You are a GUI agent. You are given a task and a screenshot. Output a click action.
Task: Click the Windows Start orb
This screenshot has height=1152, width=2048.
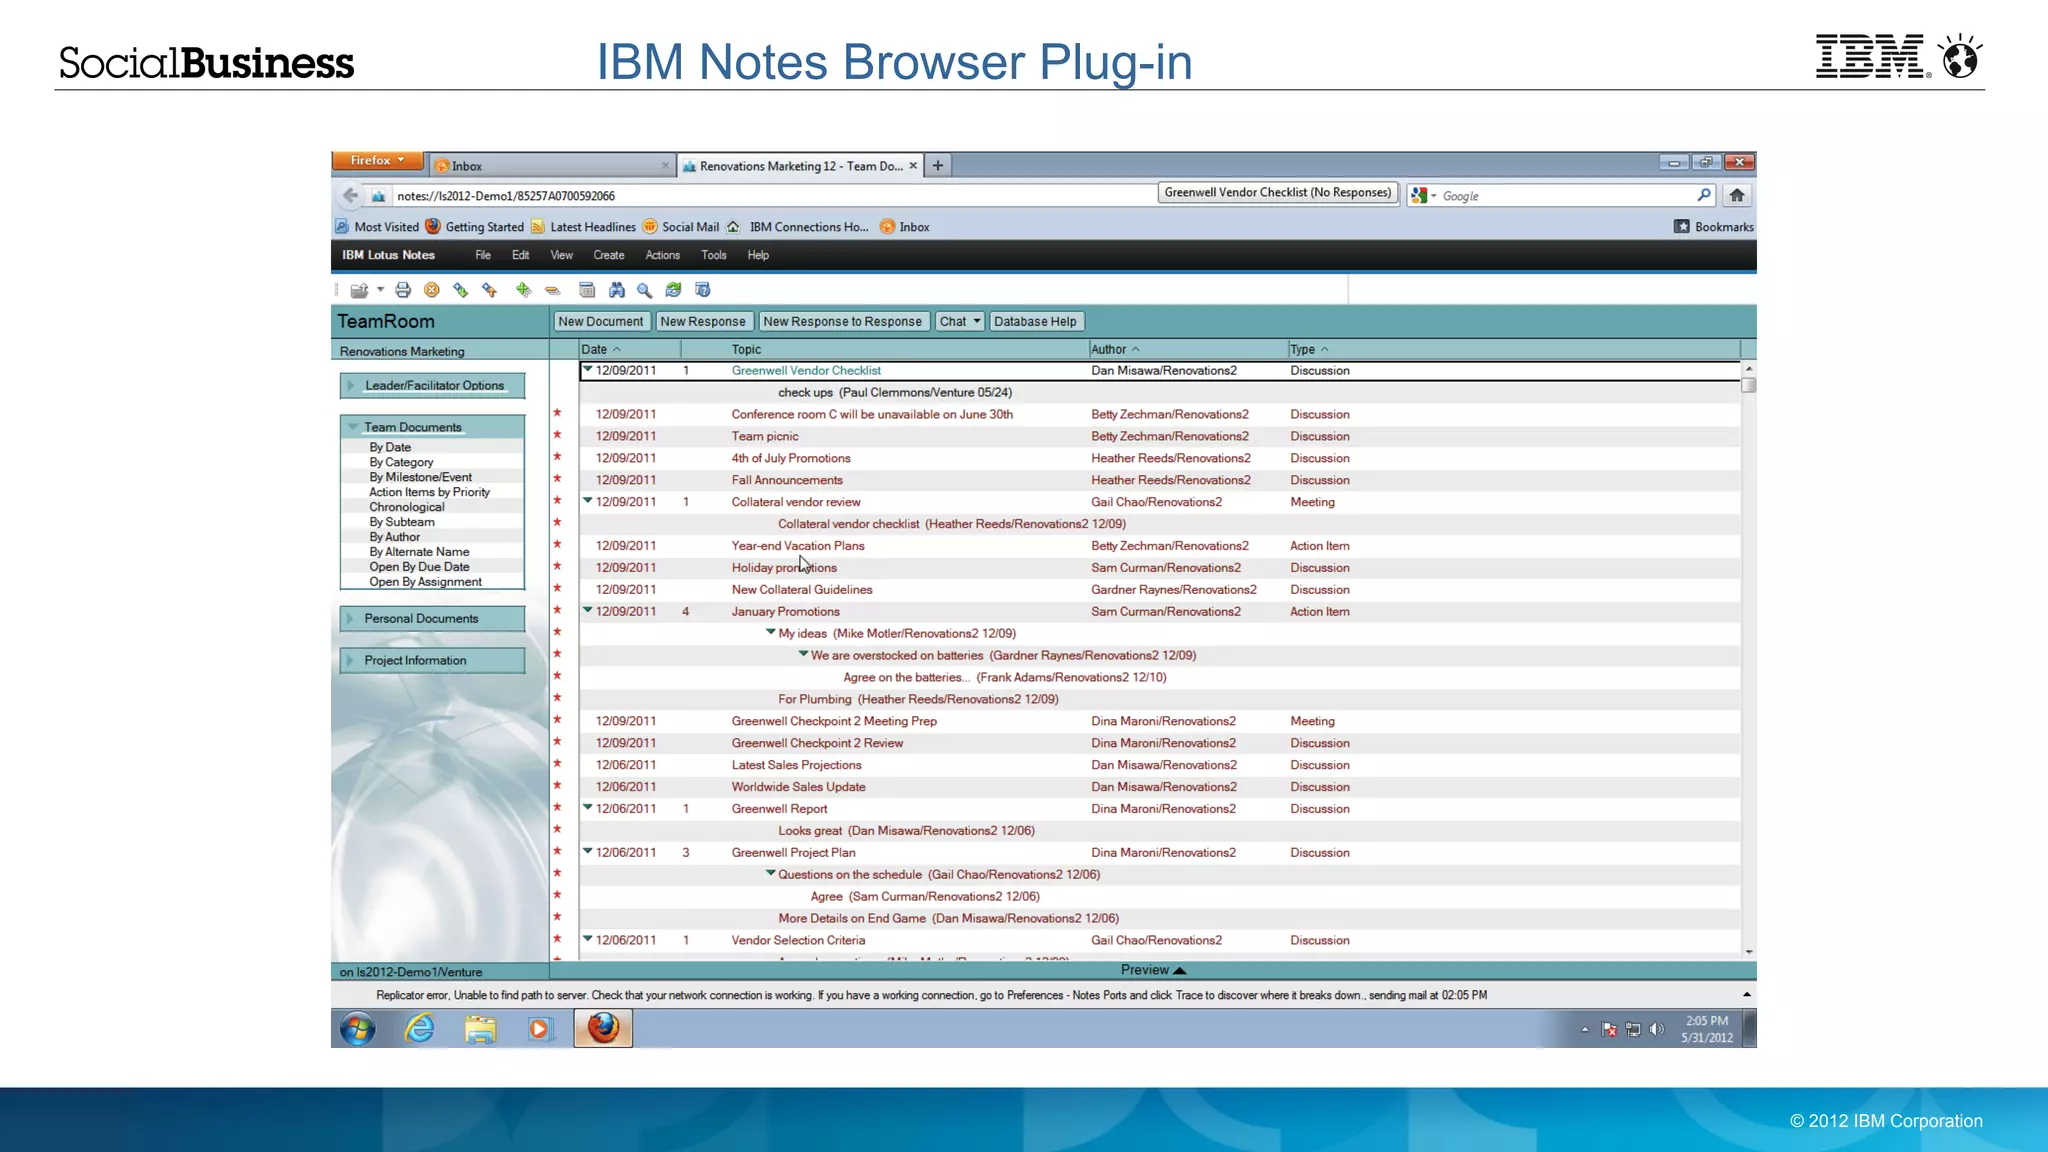tap(357, 1029)
